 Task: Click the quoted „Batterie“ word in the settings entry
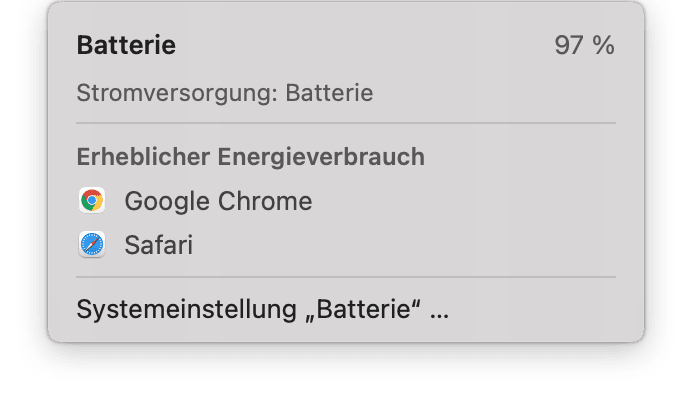363,309
